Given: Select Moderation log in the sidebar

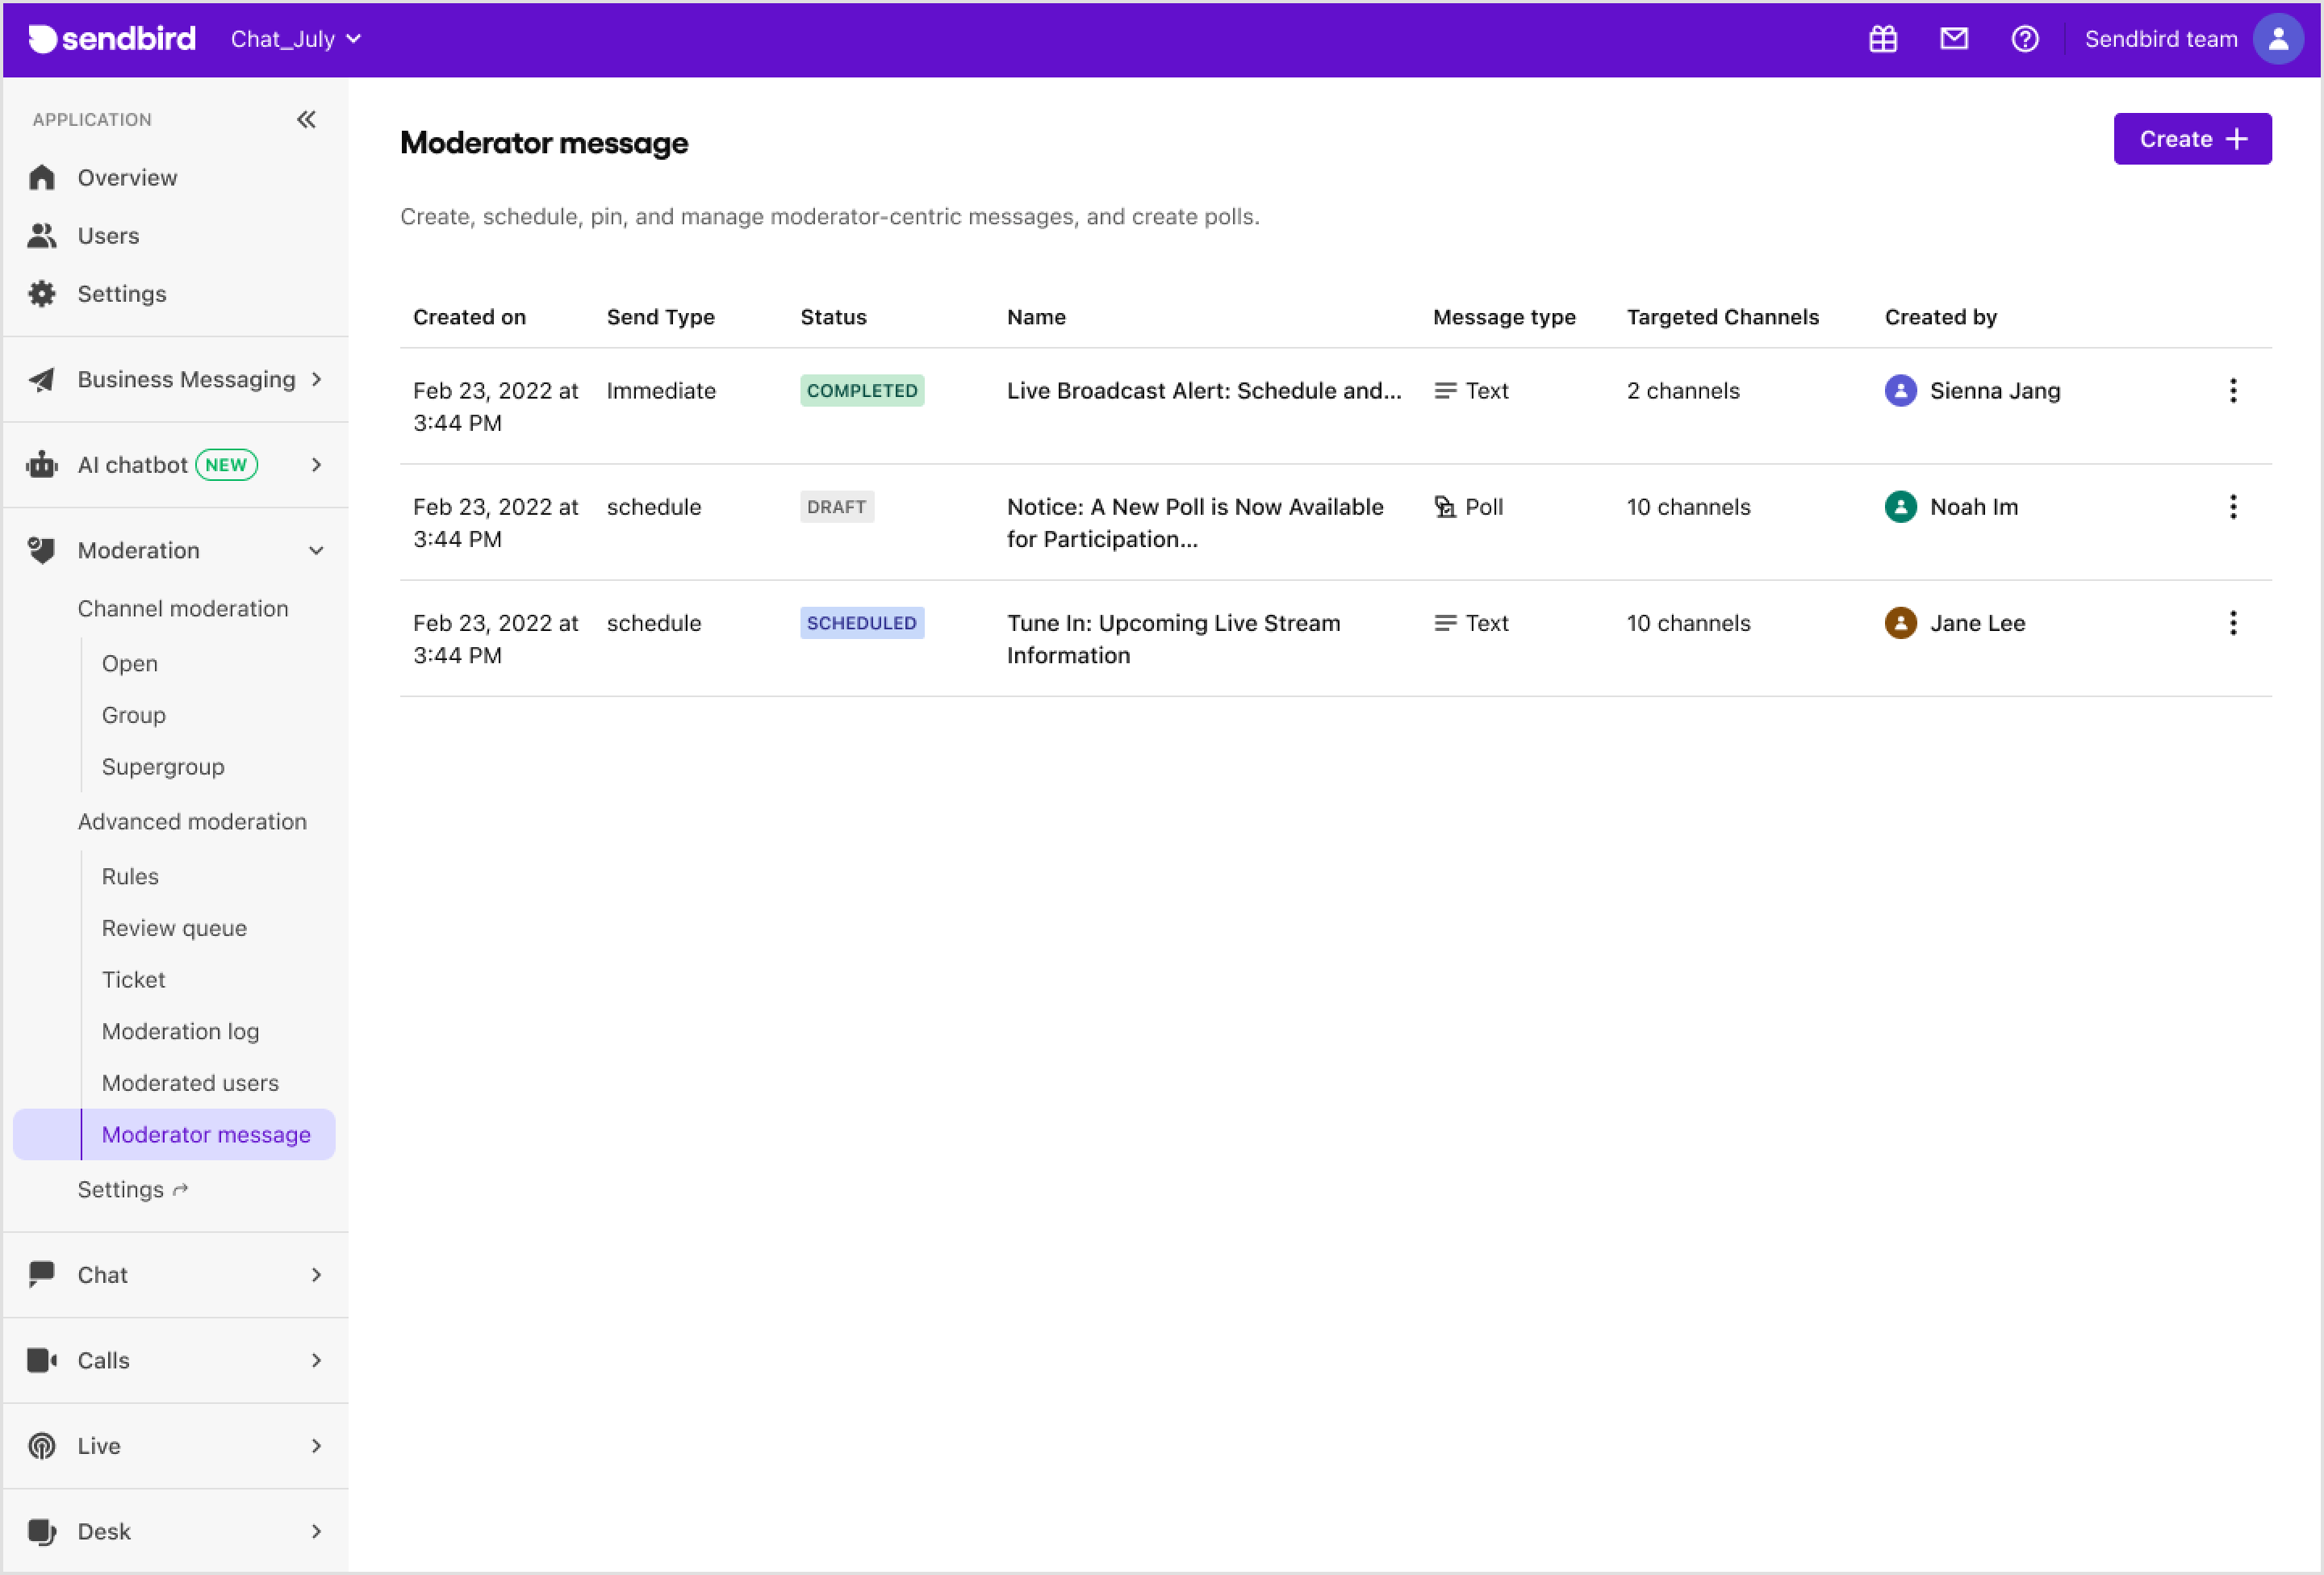Looking at the screenshot, I should click(180, 1031).
